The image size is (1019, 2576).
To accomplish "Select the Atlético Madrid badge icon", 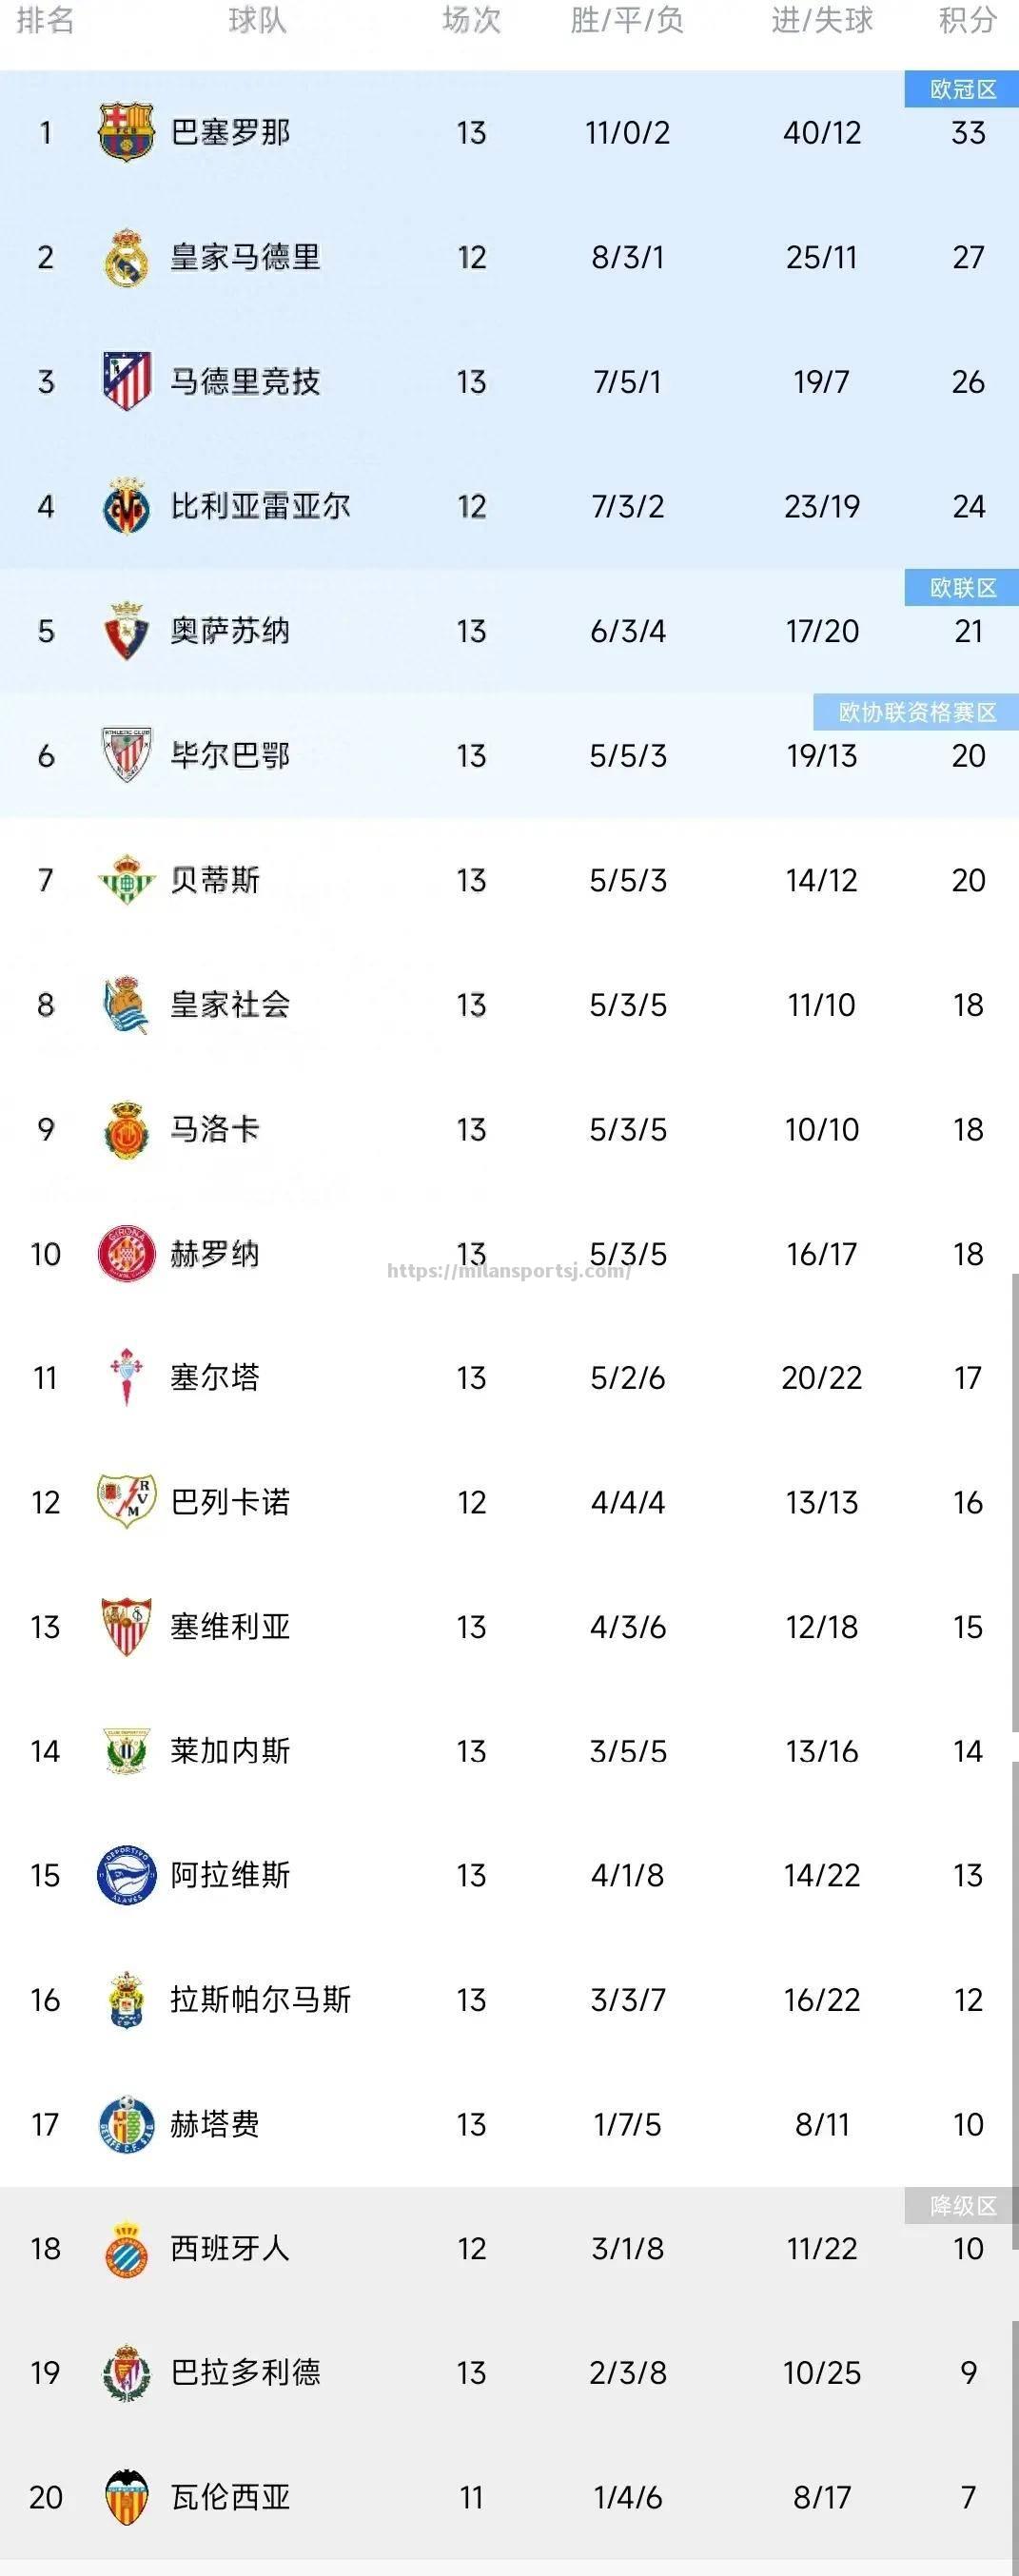I will point(126,381).
